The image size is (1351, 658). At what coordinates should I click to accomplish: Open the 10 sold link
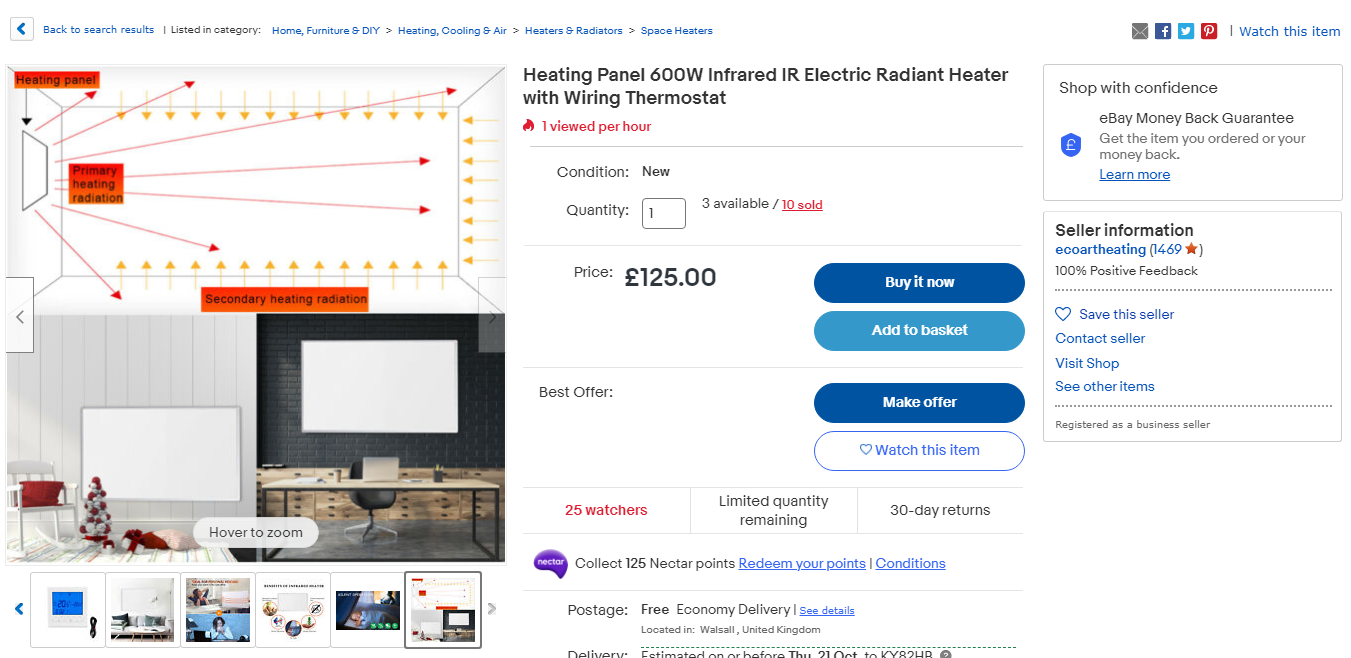pyautogui.click(x=802, y=204)
